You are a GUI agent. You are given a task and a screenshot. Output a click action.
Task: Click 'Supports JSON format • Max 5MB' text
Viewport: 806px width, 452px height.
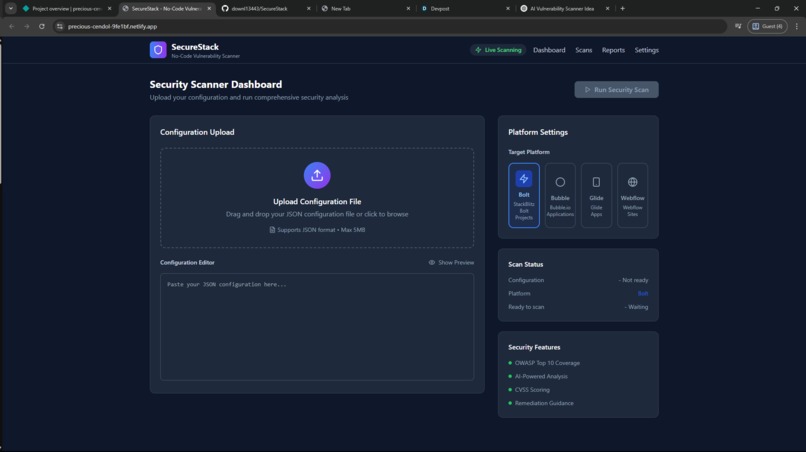pos(321,230)
